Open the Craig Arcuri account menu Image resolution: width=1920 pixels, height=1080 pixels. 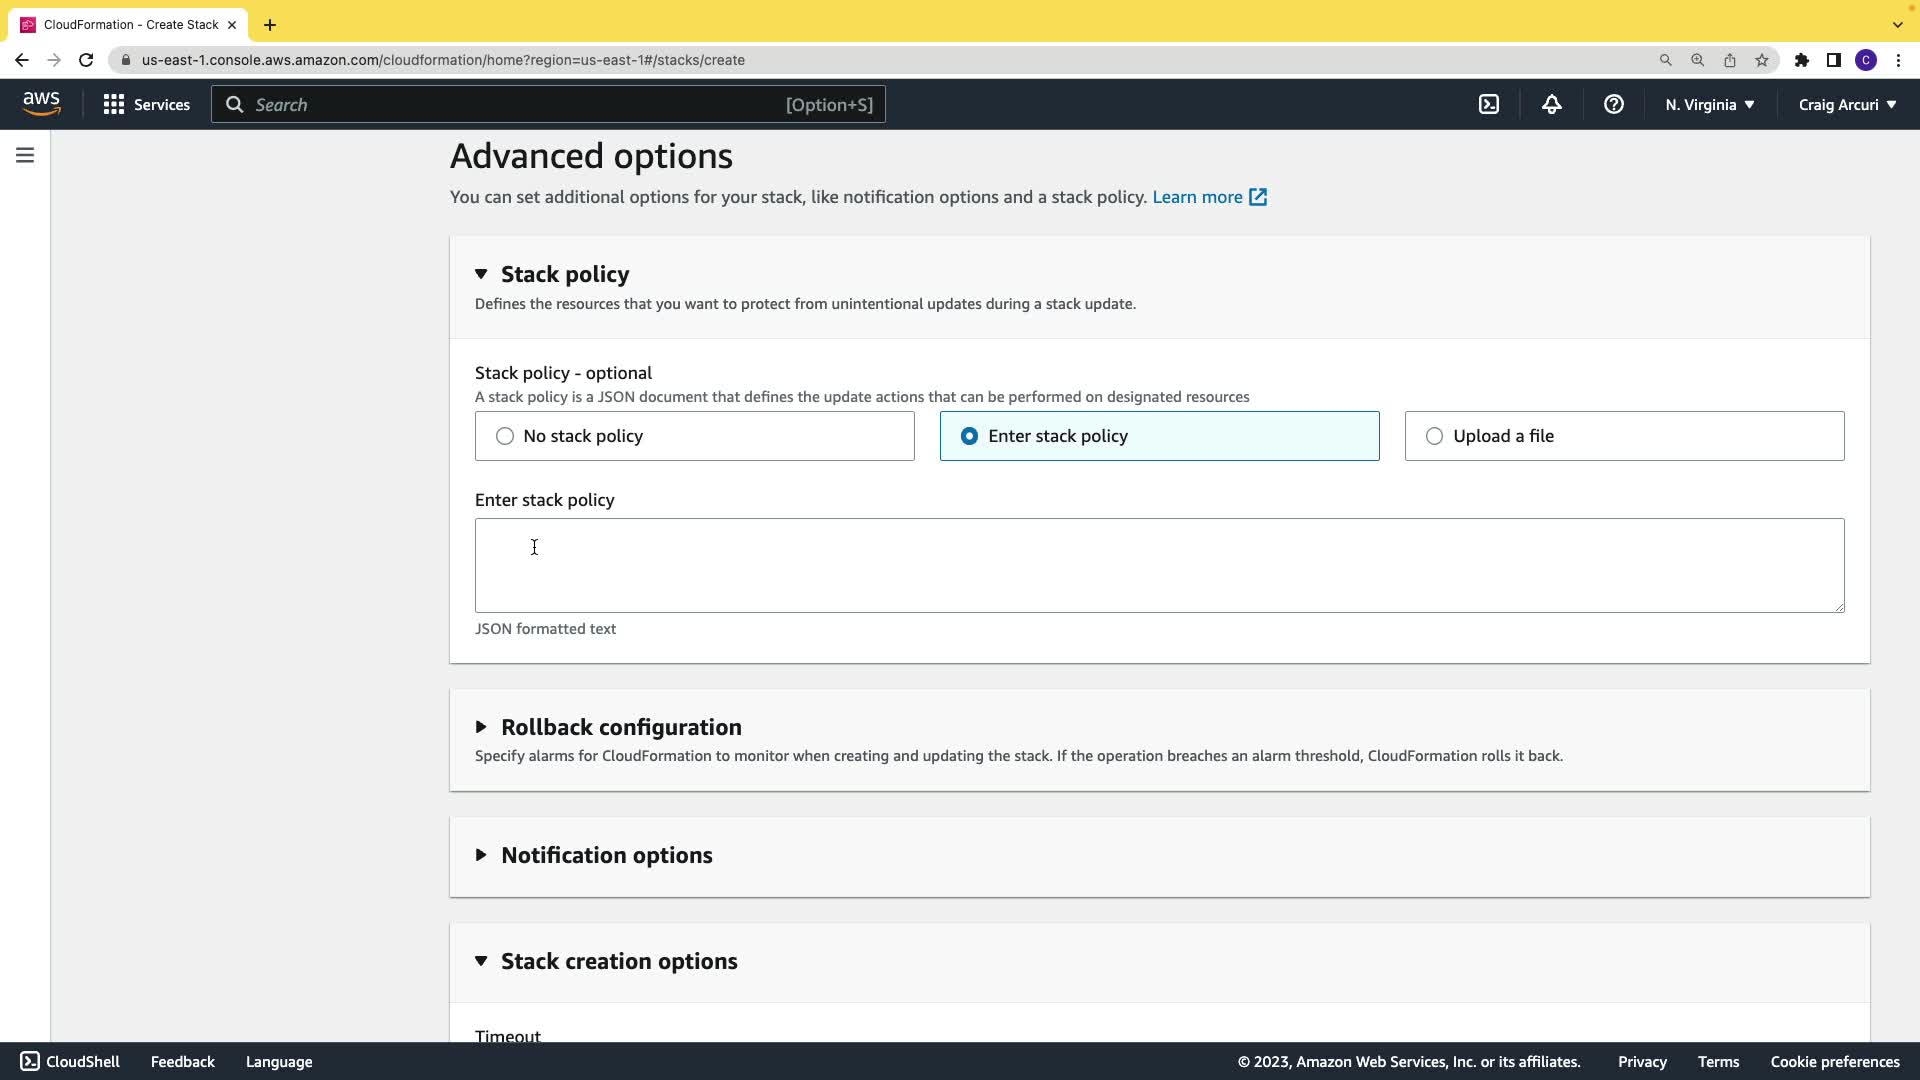point(1846,104)
